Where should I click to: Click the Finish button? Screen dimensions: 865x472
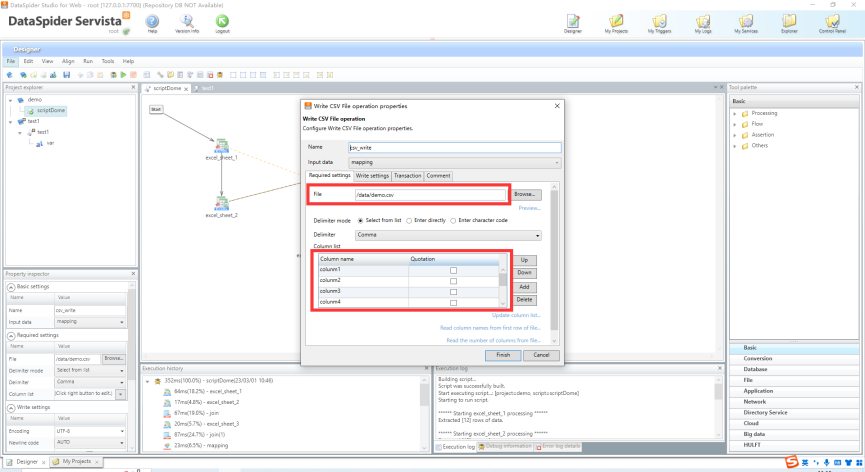503,355
